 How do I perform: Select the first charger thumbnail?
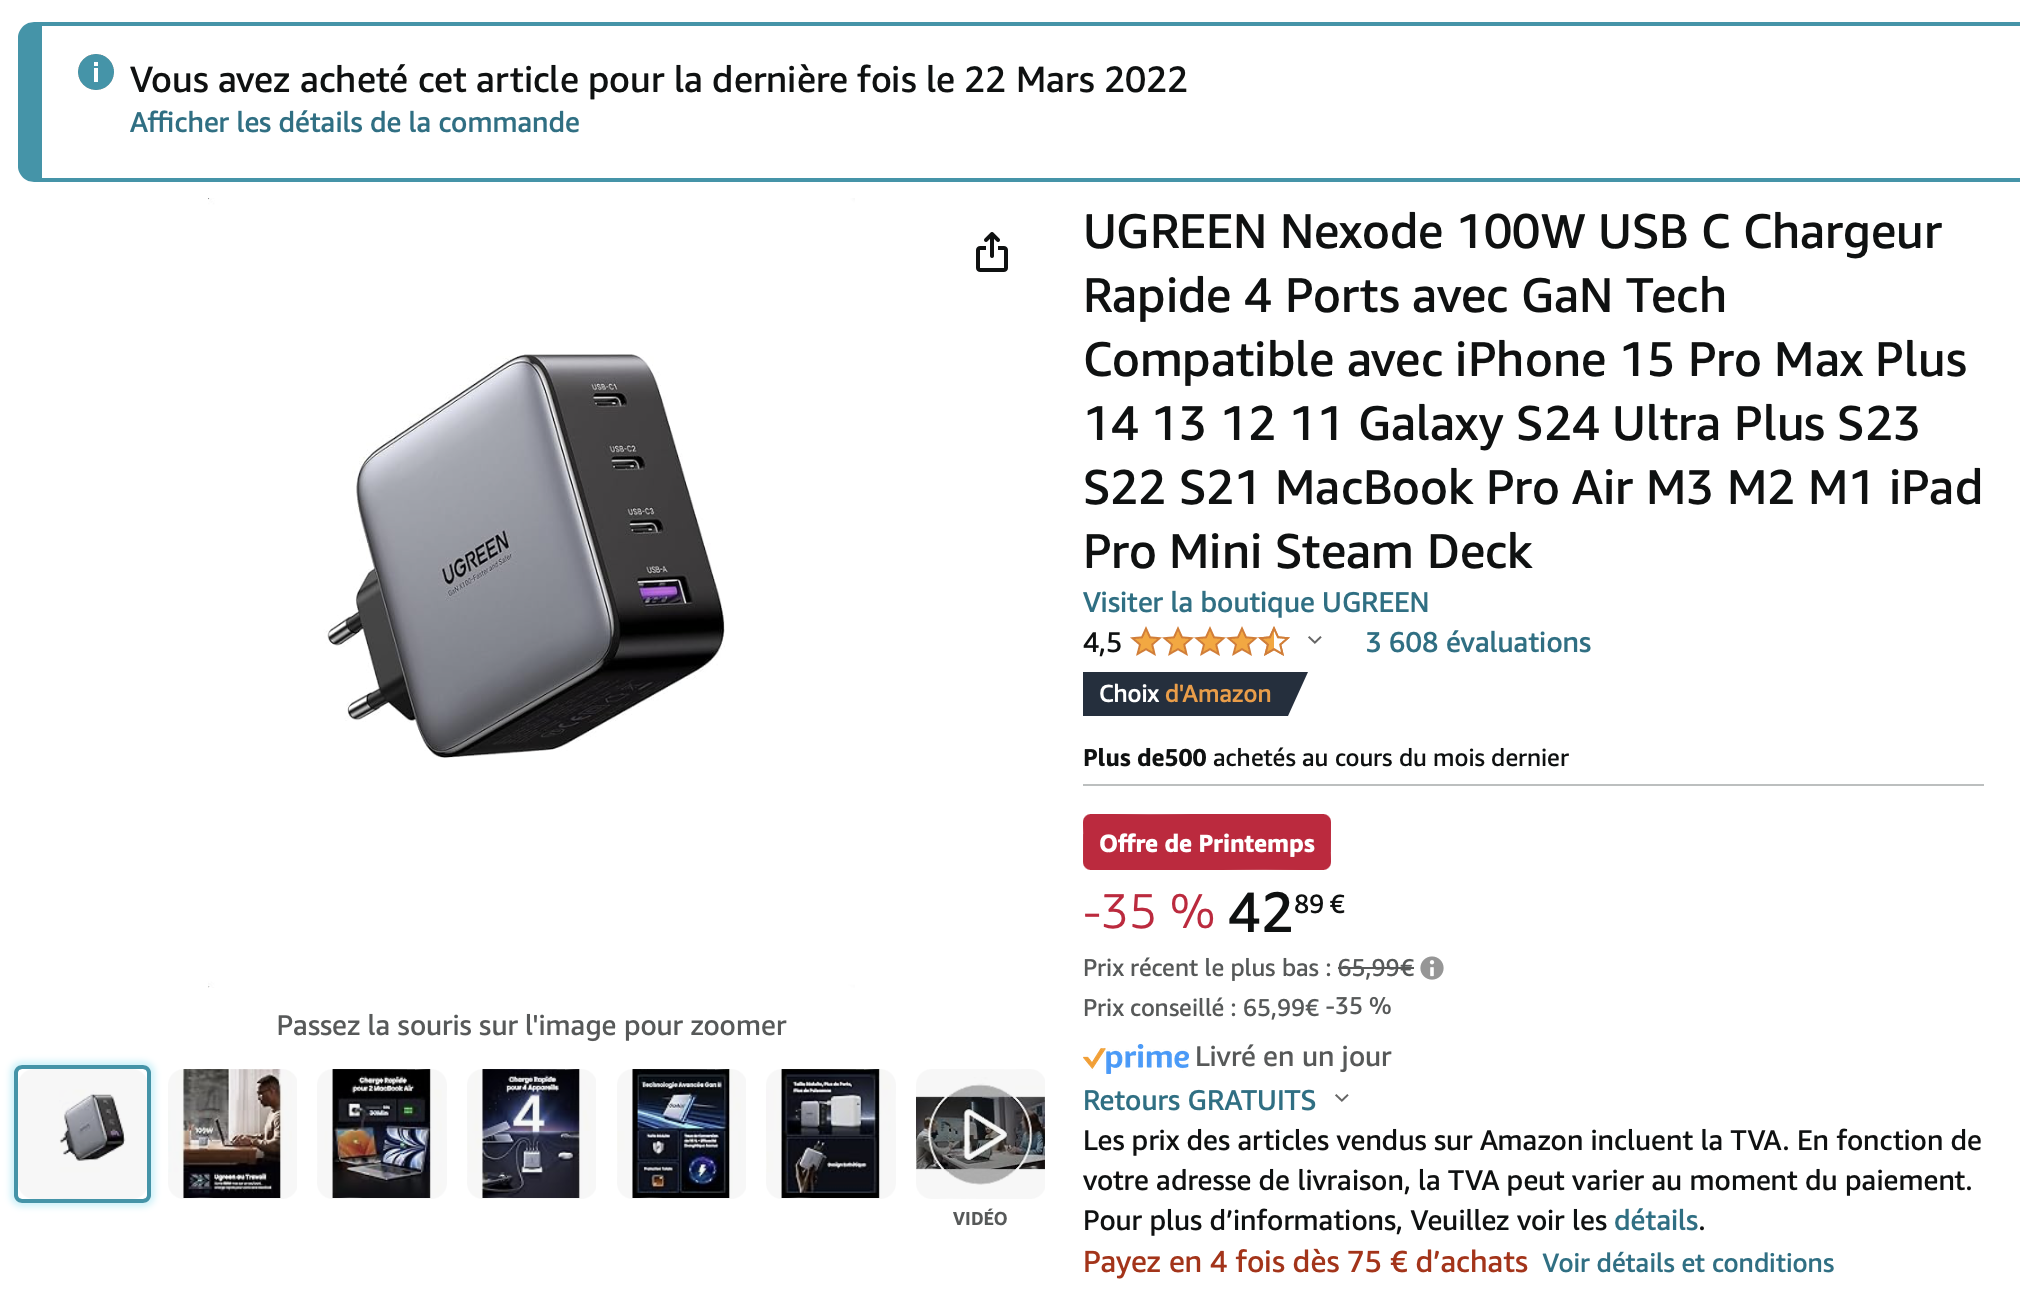pyautogui.click(x=83, y=1133)
